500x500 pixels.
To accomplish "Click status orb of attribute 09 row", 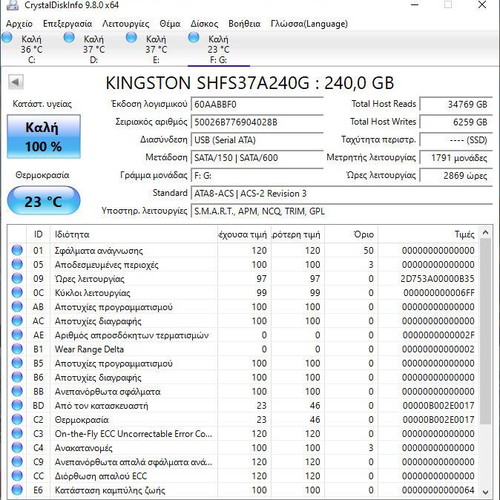I will [x=17, y=278].
